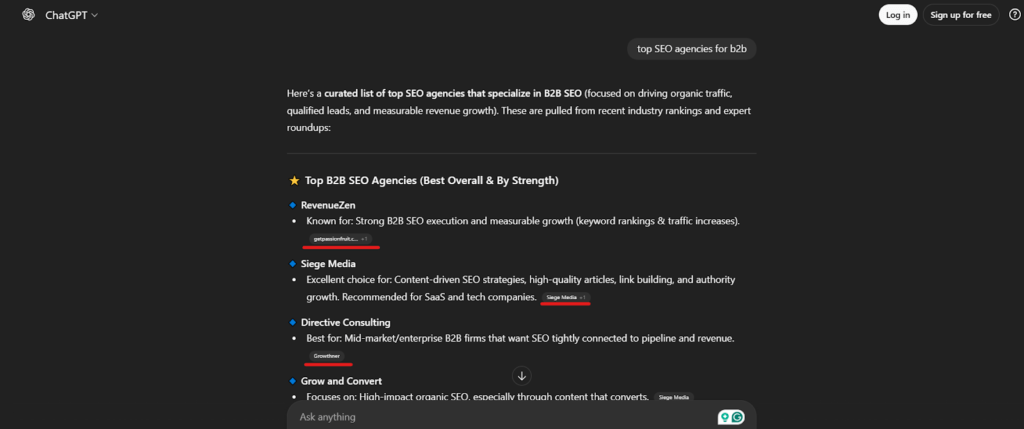Click the blue diamond beside Directive Consulting
This screenshot has height=429, width=1024.
coord(293,323)
